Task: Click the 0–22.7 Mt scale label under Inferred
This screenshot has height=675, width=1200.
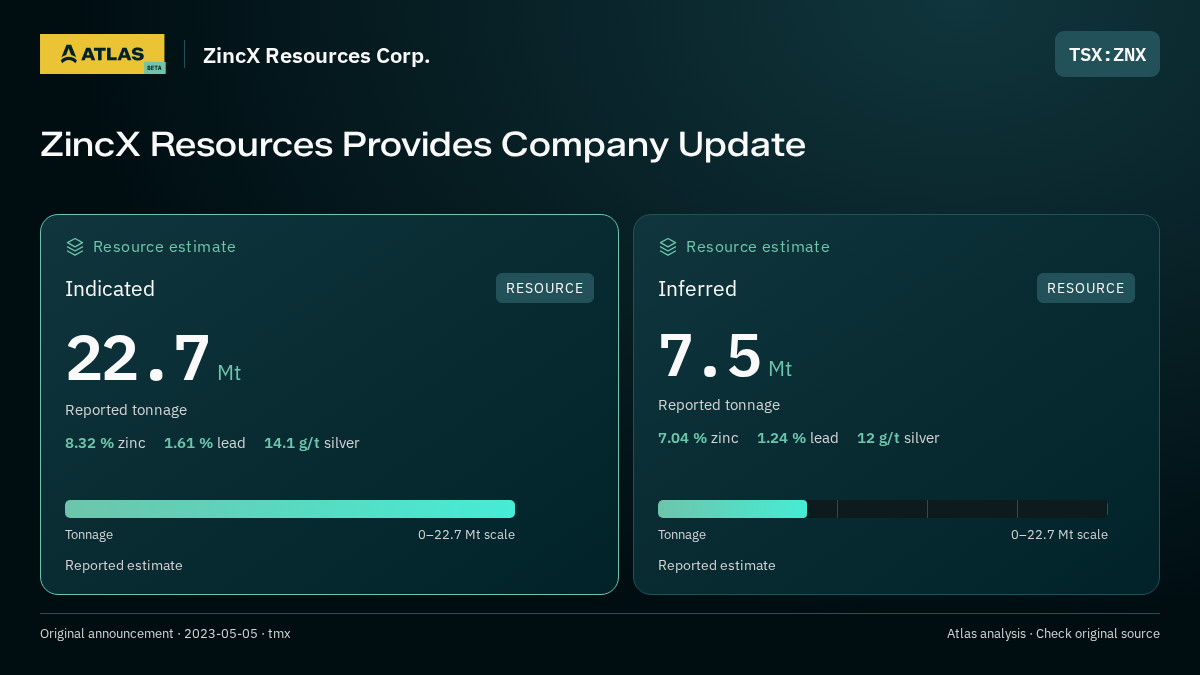Action: click(1059, 535)
